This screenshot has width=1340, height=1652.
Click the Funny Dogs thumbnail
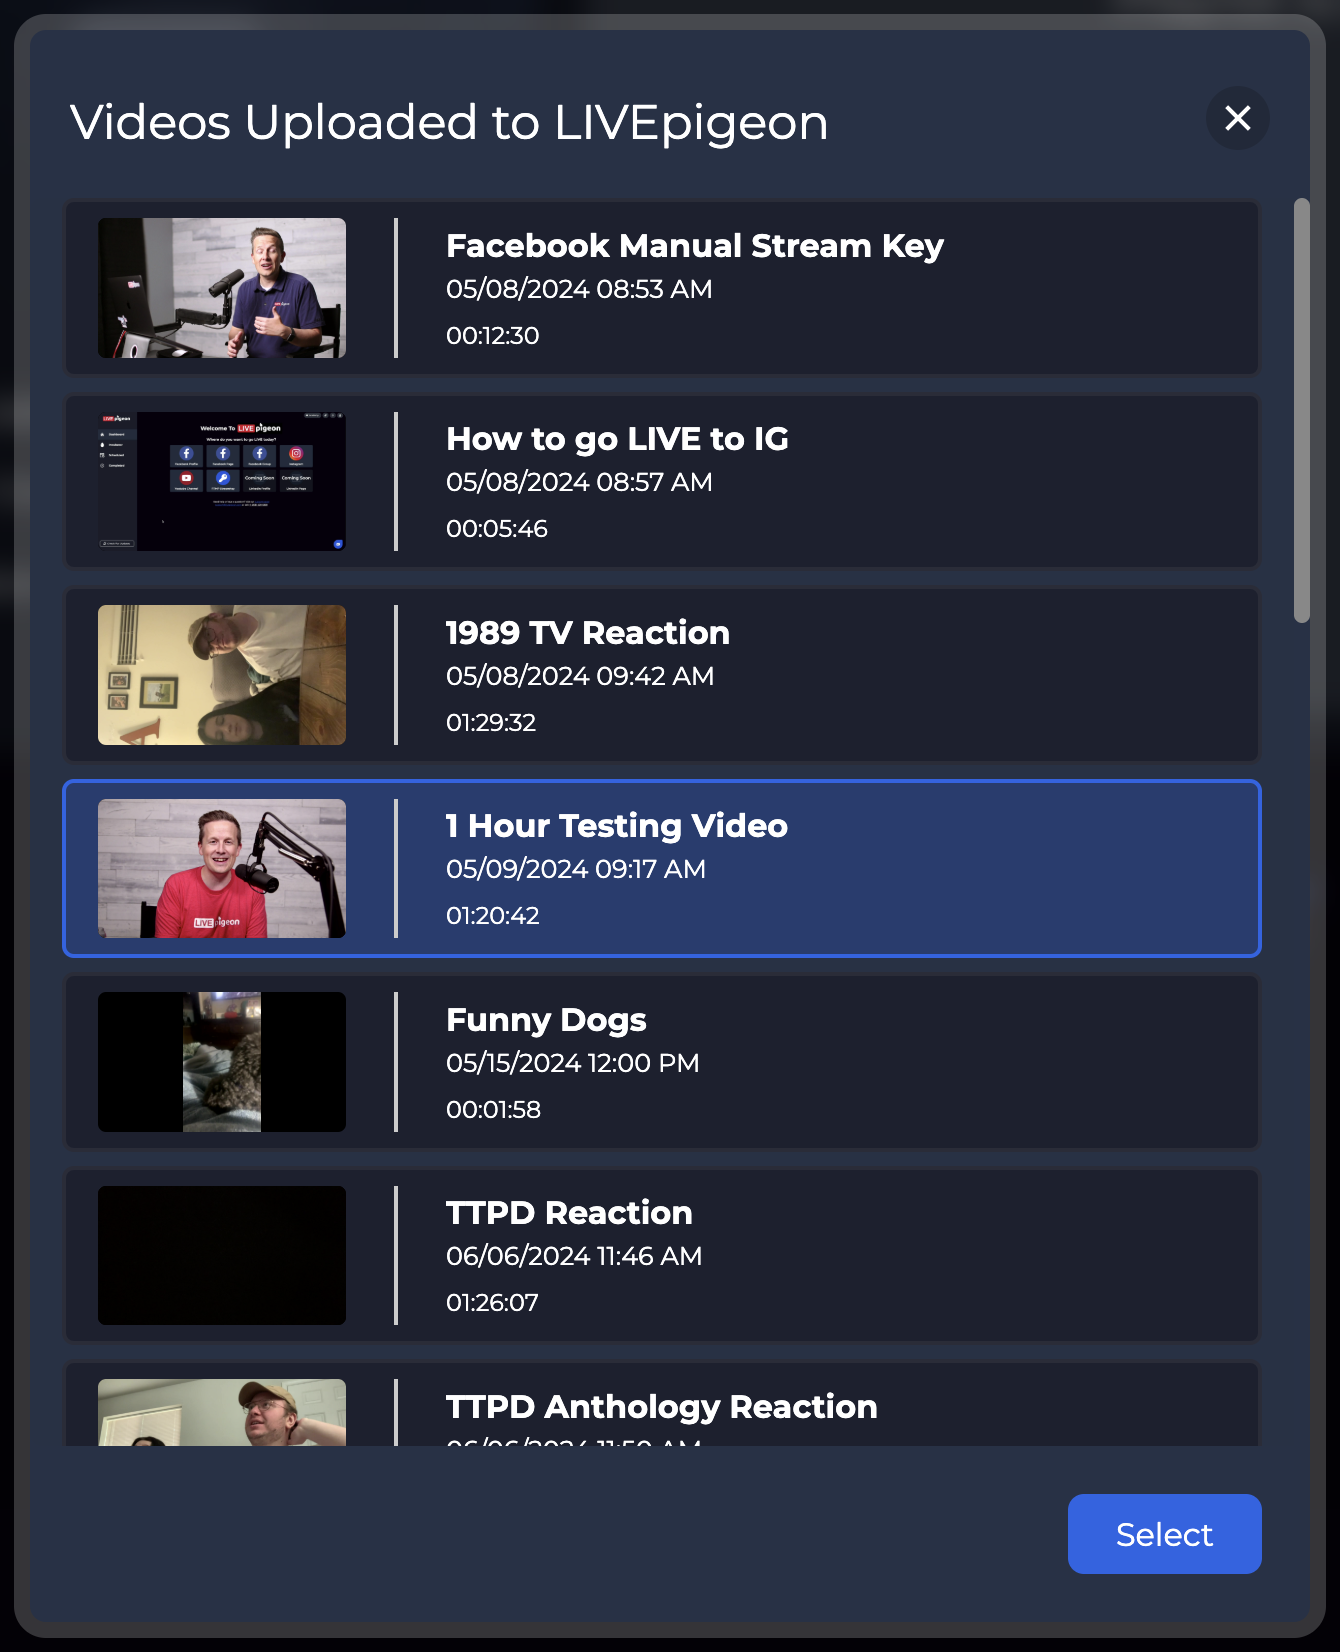coord(222,1062)
